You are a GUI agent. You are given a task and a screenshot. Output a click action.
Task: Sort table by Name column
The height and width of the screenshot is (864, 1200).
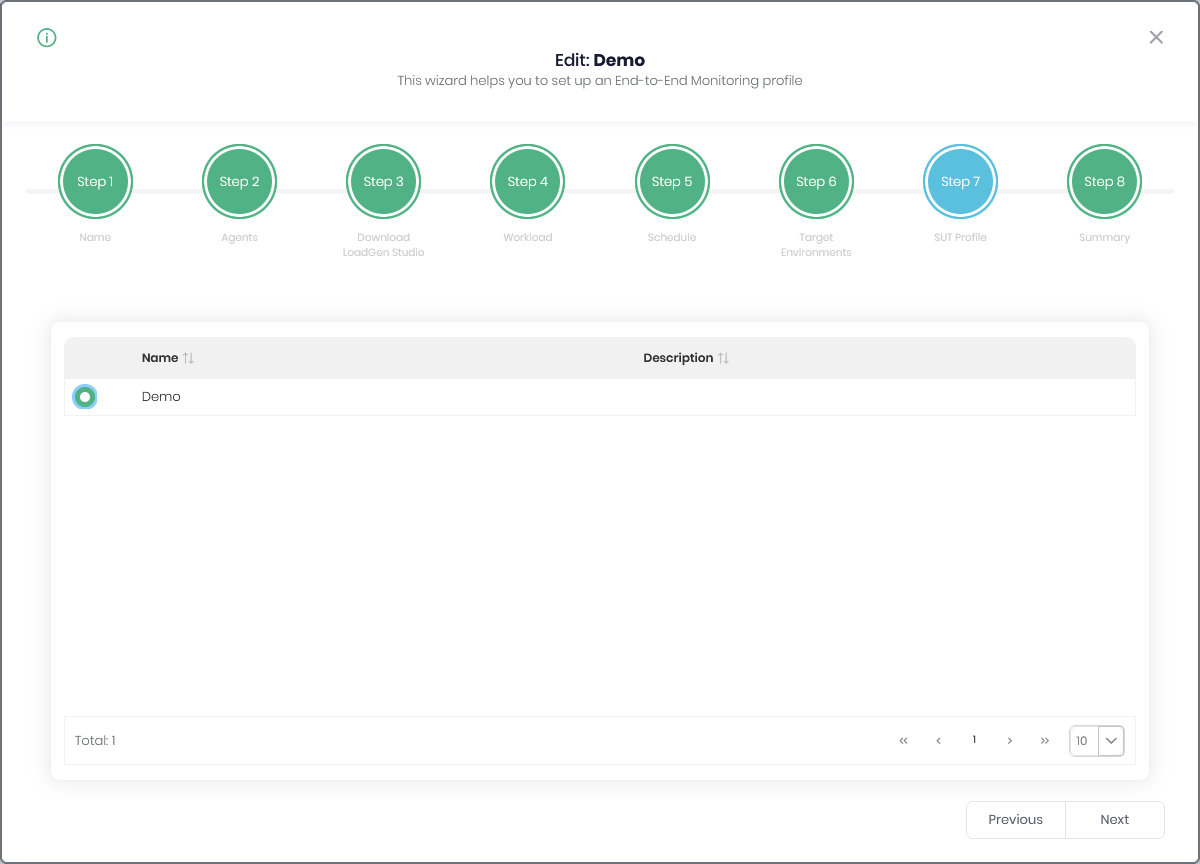(188, 358)
